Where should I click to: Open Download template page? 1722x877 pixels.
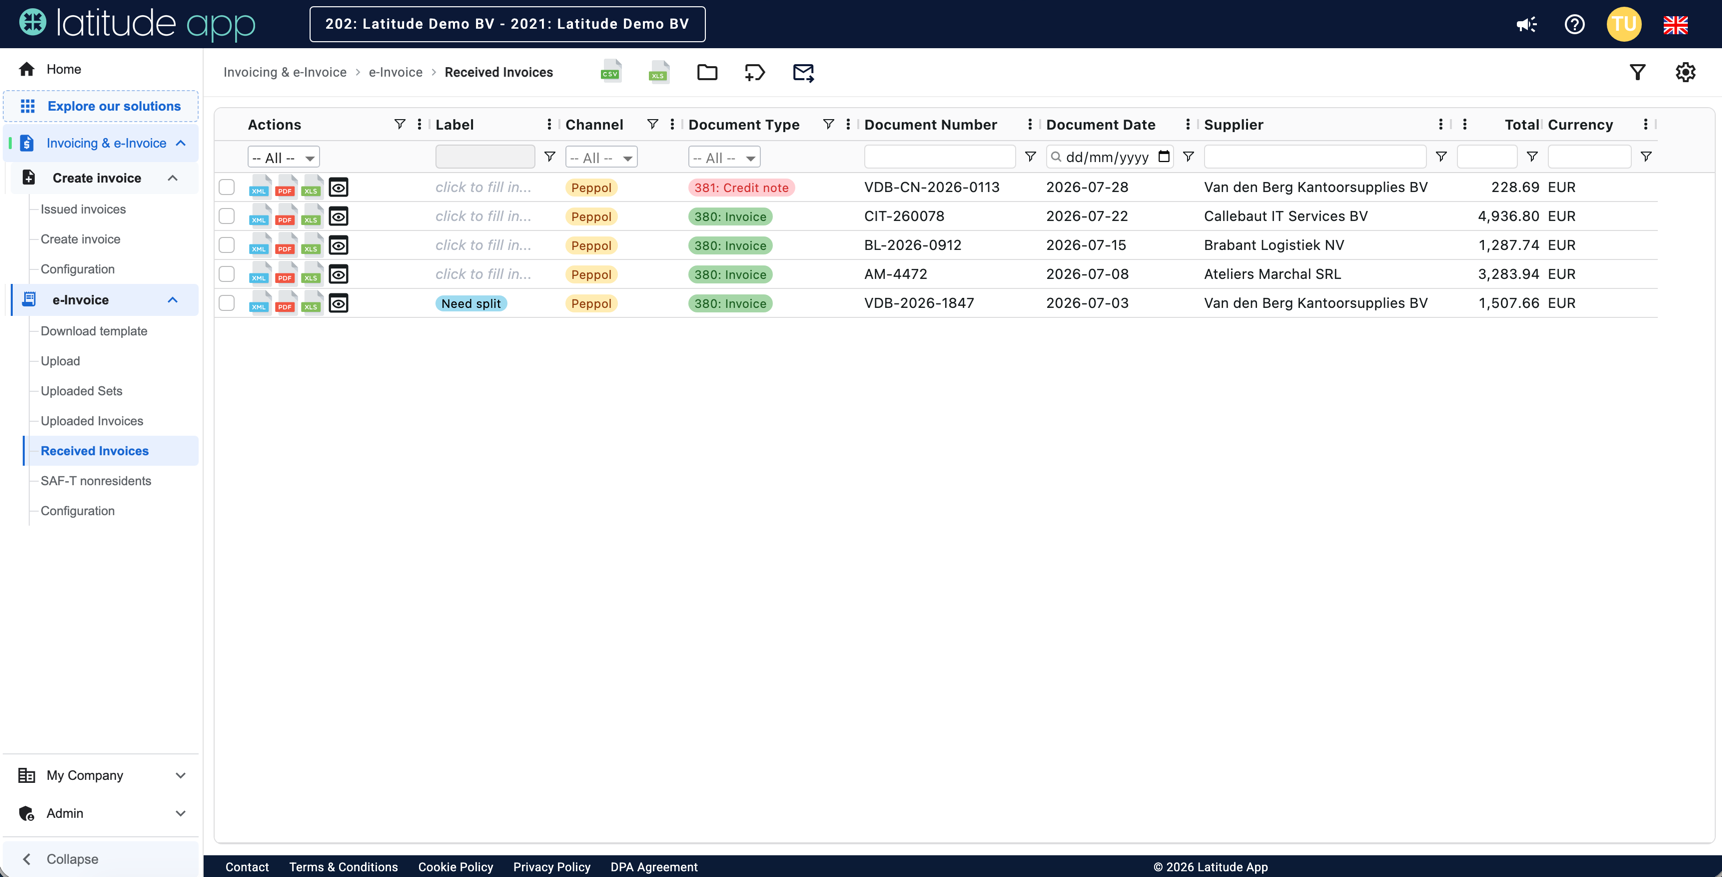[94, 331]
